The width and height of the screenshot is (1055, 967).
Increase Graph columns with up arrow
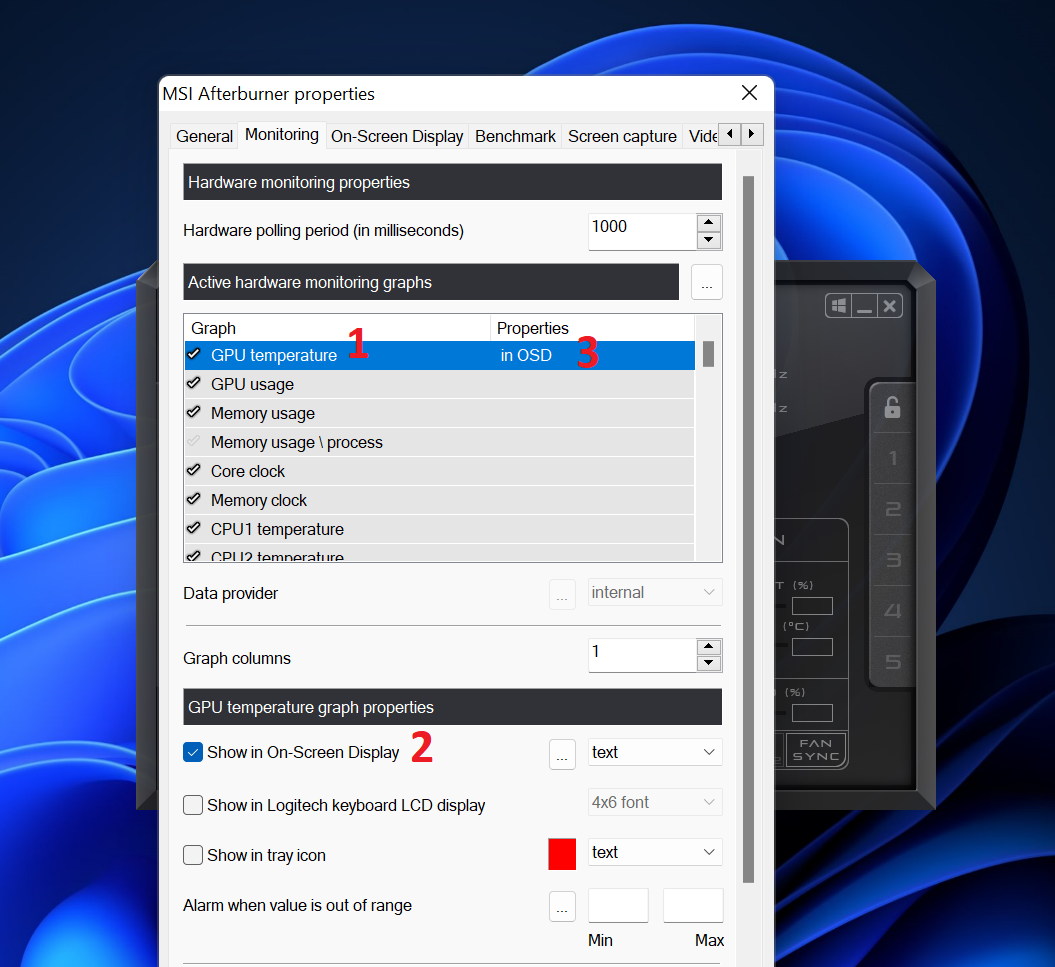pyautogui.click(x=708, y=647)
